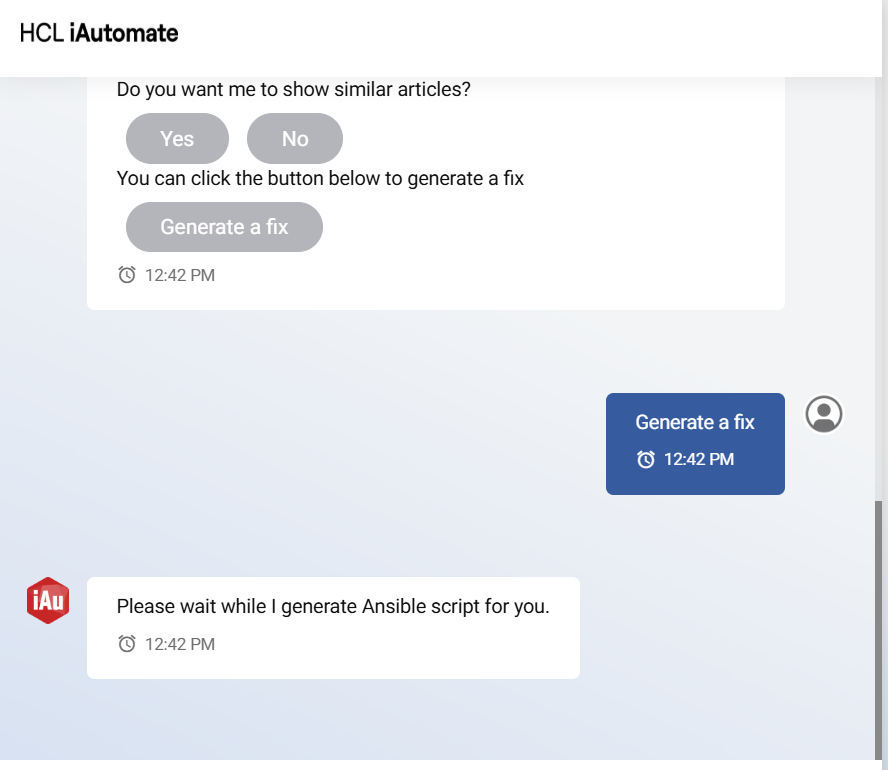Image resolution: width=888 pixels, height=770 pixels.
Task: Click the 12:42 PM timestamp under the gray fix button
Action: pyautogui.click(x=180, y=275)
